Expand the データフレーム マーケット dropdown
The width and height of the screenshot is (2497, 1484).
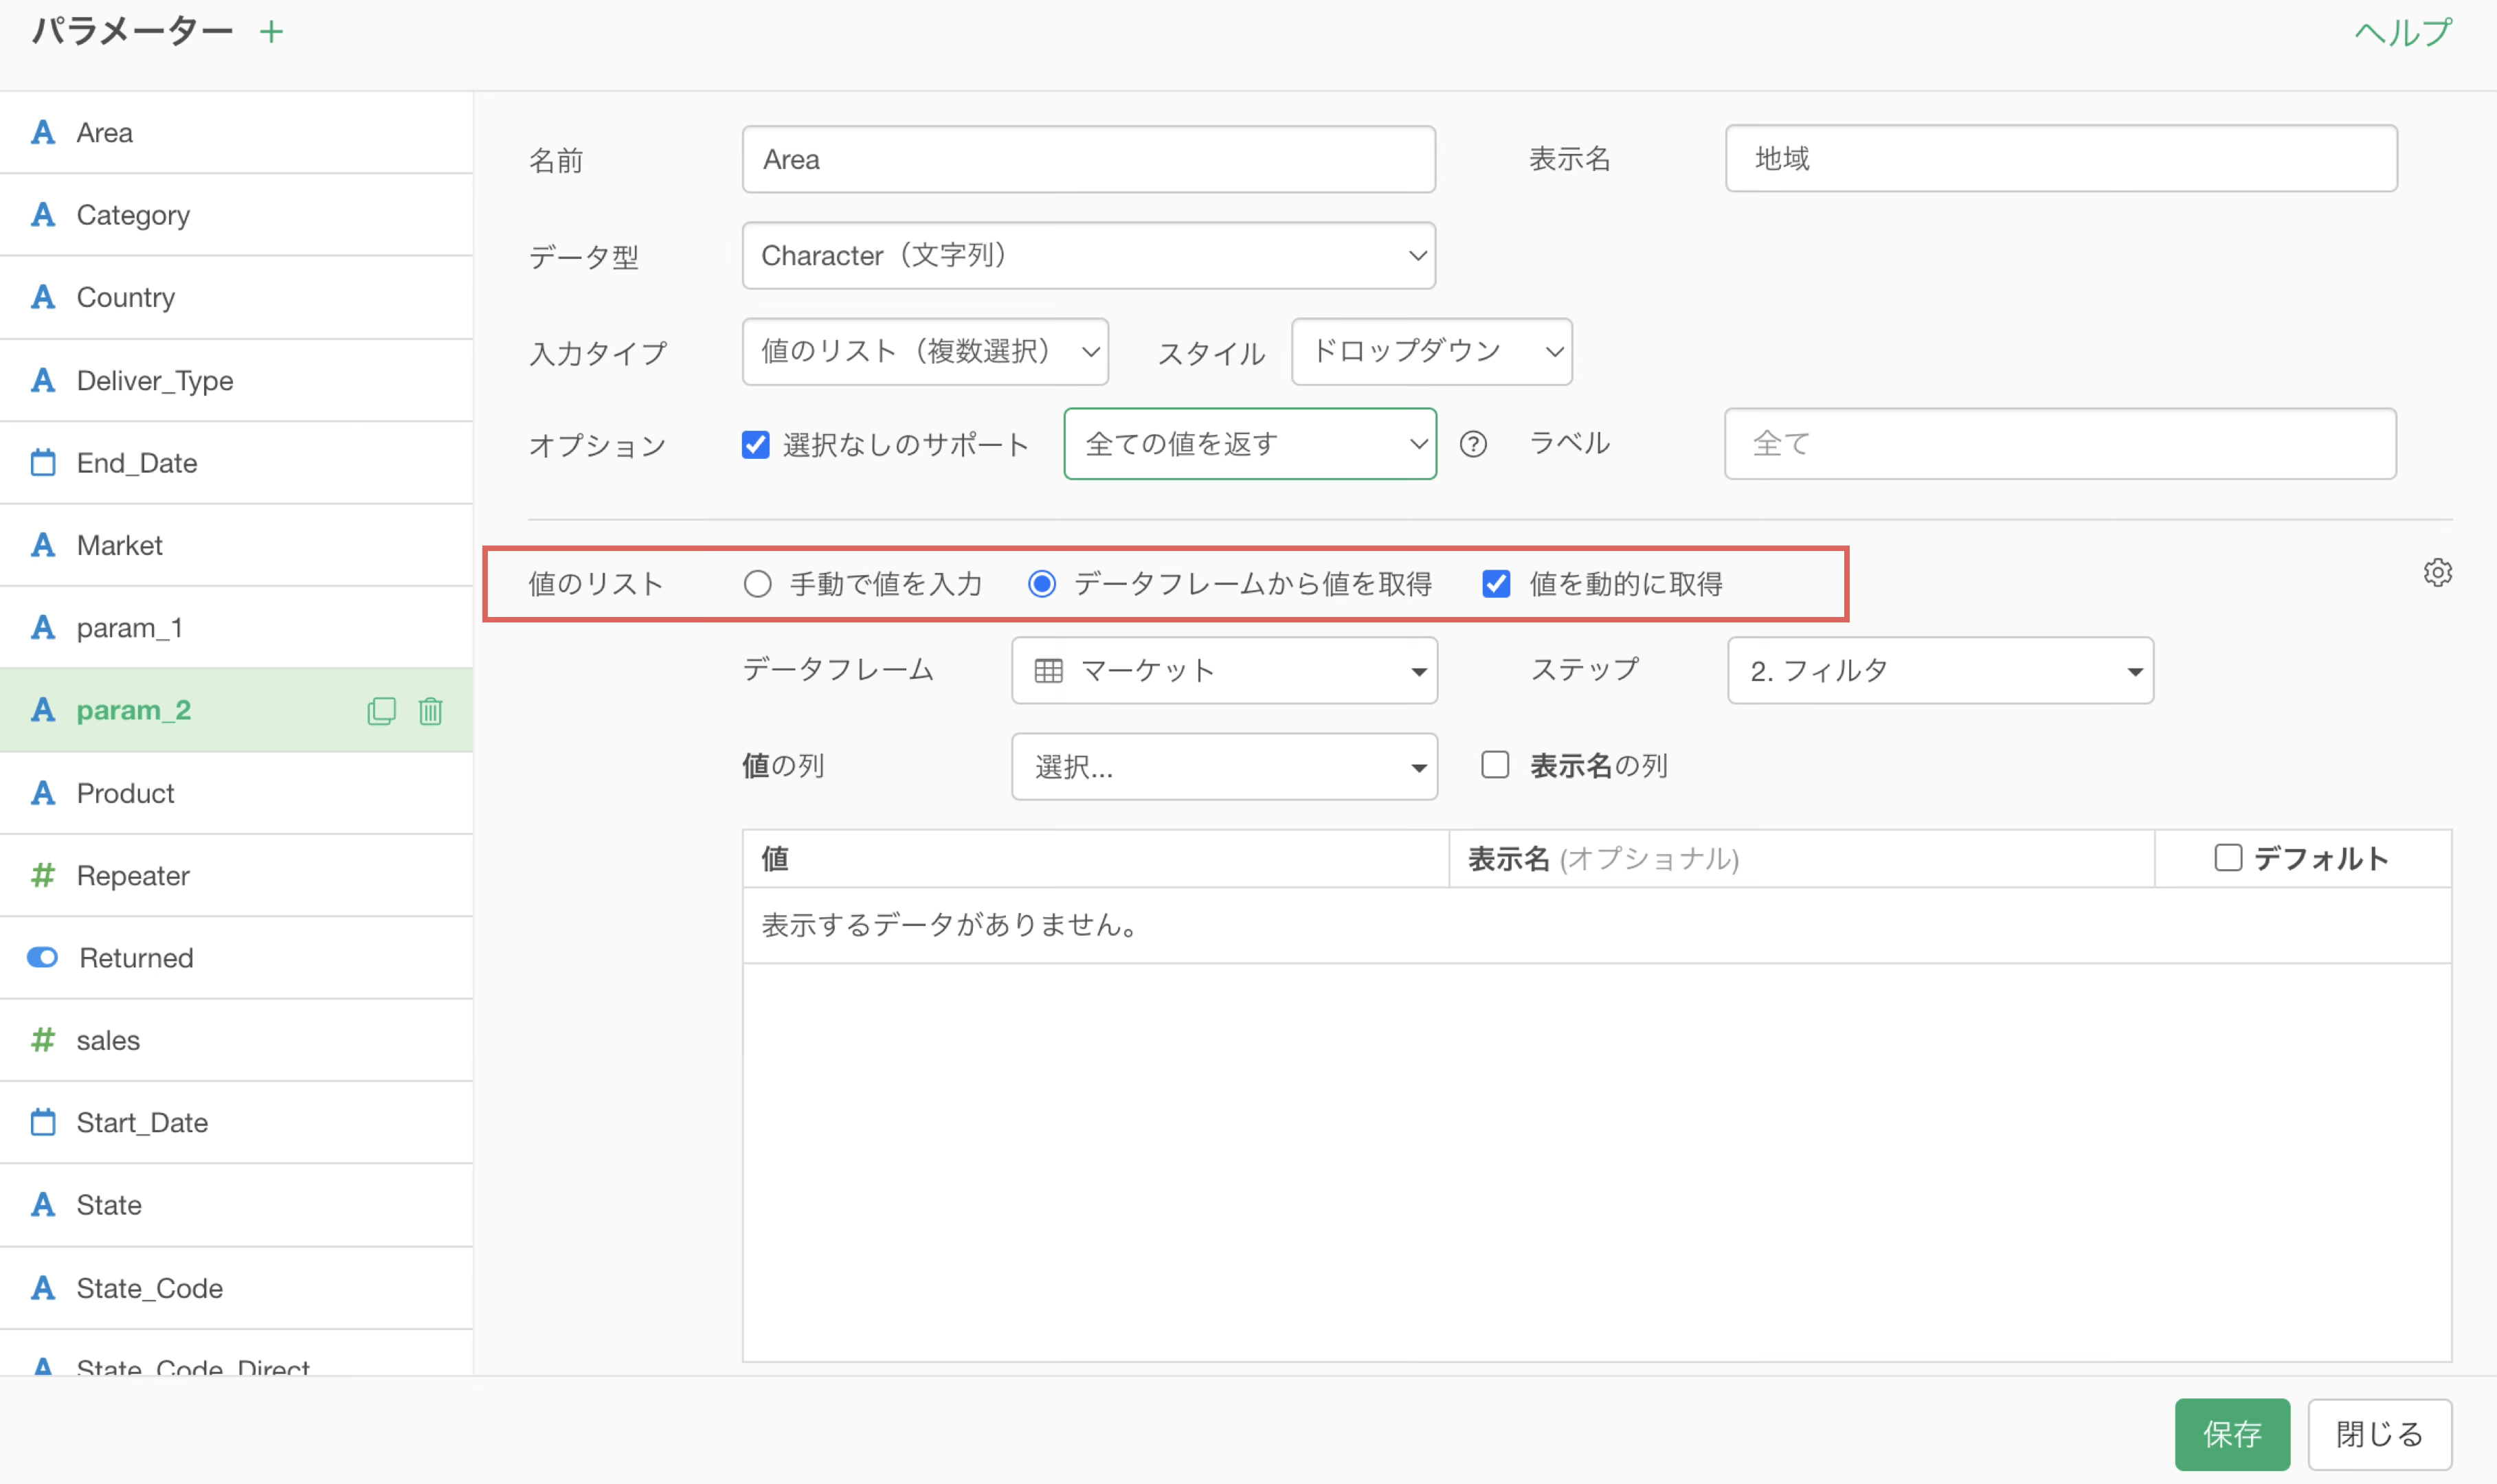click(x=1224, y=670)
